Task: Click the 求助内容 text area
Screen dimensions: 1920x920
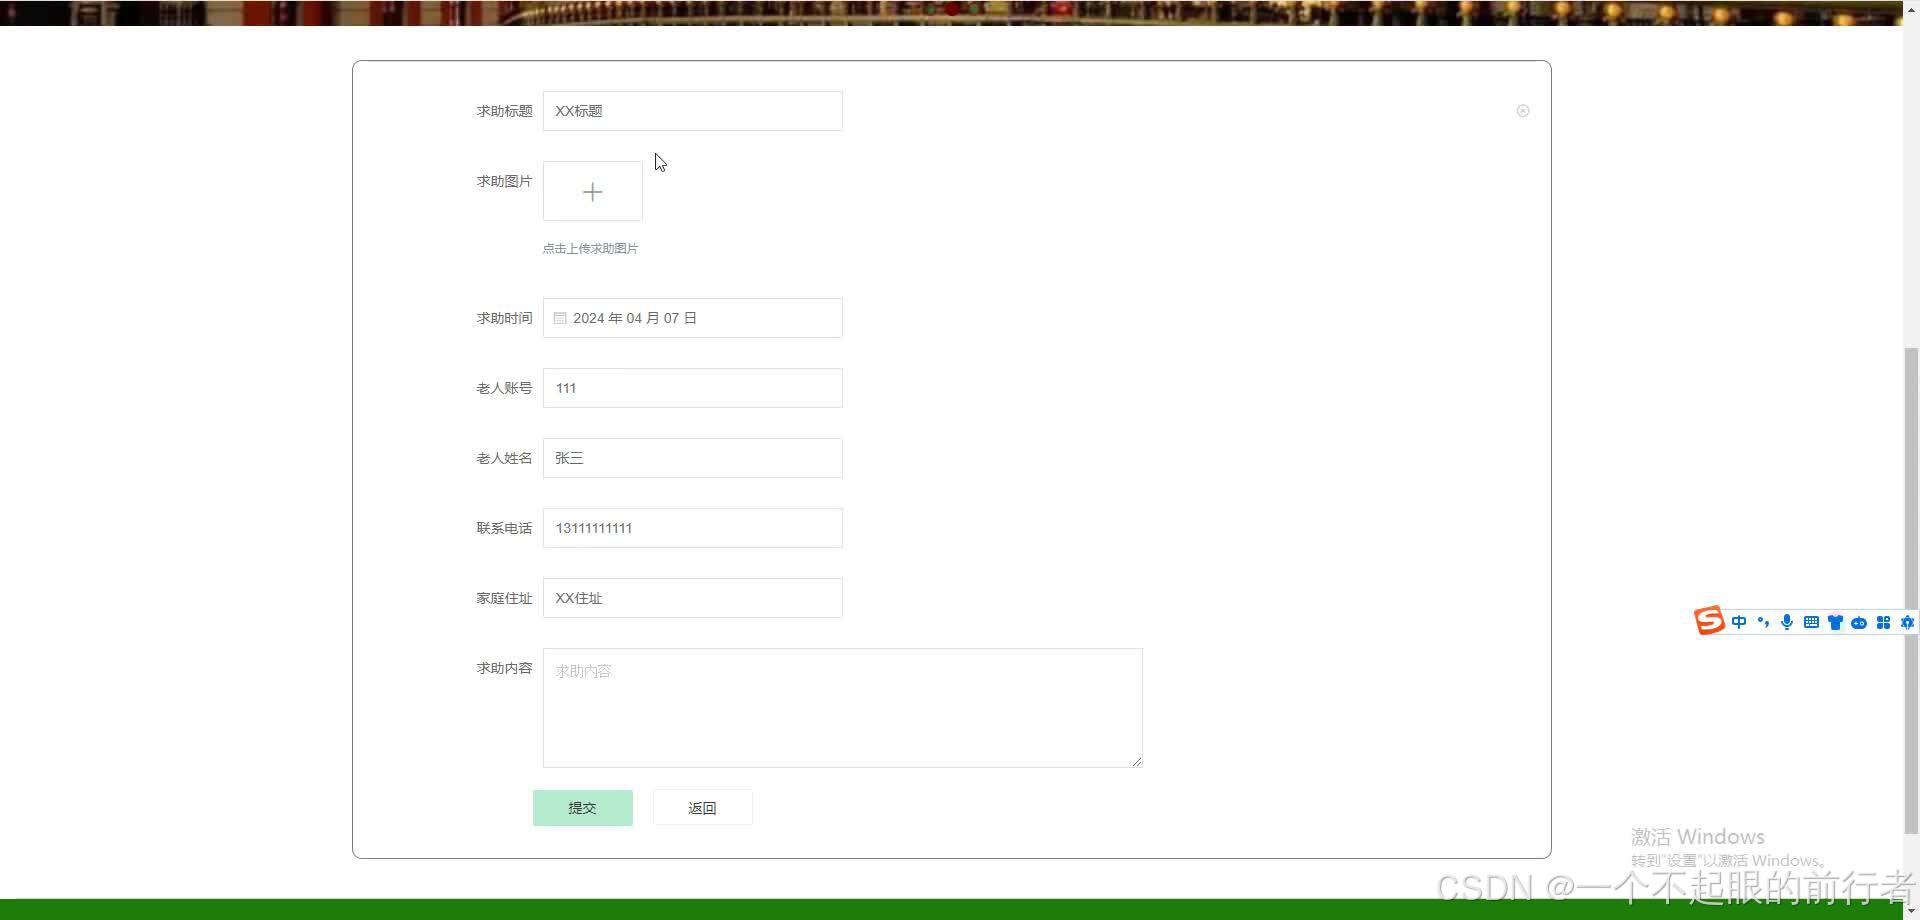Action: coord(842,708)
